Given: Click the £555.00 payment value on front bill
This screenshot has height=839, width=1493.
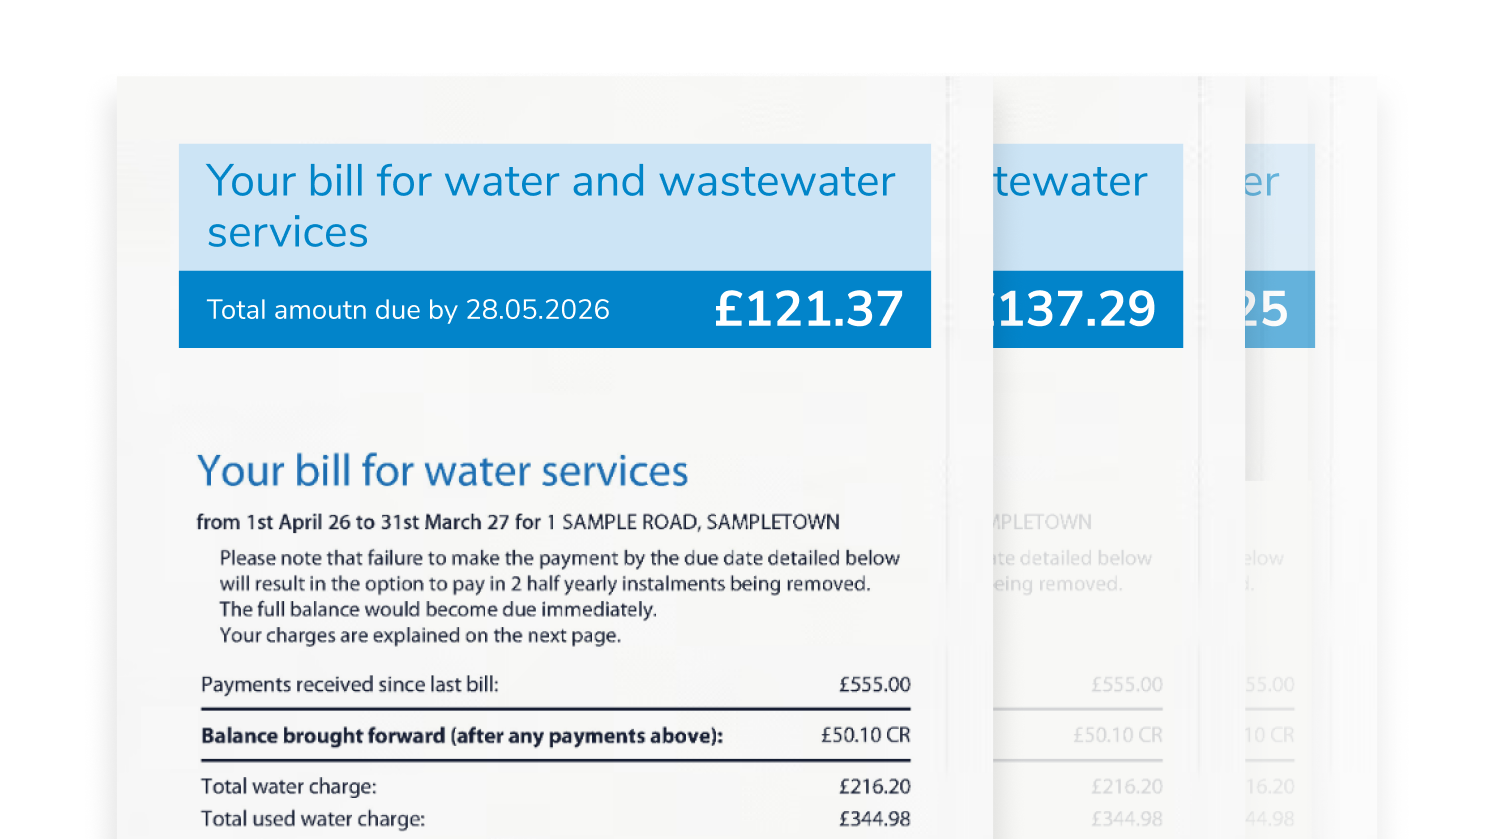Looking at the screenshot, I should coord(874,685).
